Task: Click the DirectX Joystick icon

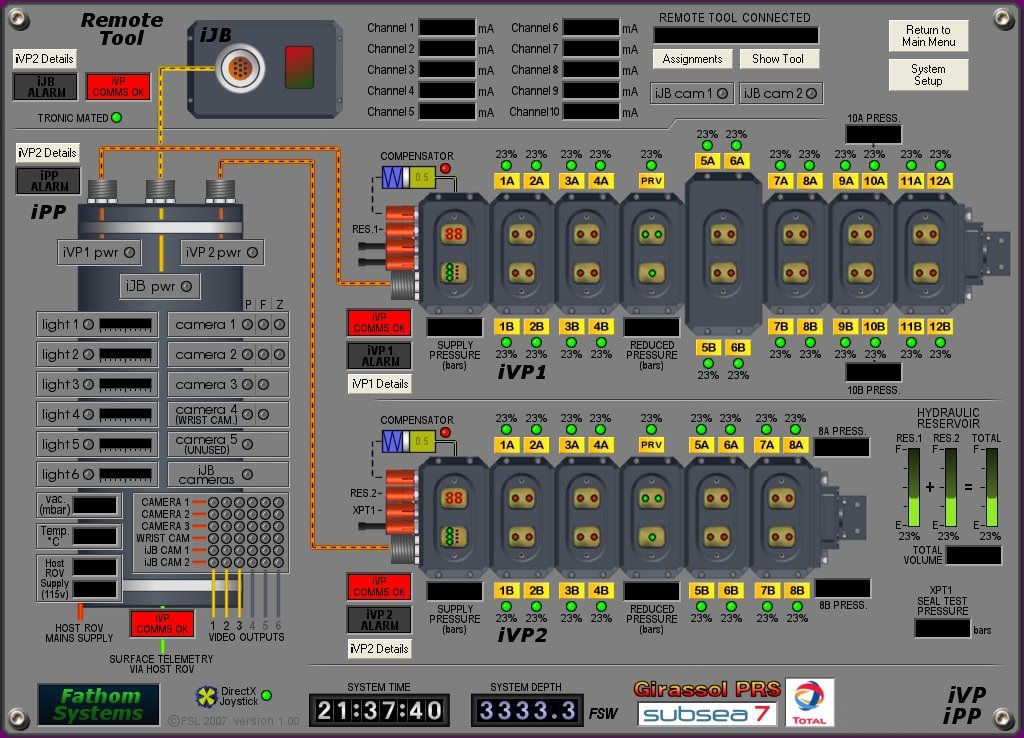Action: tap(206, 697)
